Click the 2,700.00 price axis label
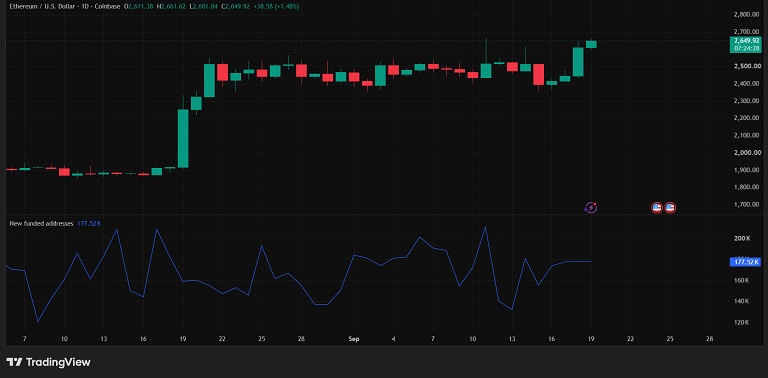Image resolution: width=768 pixels, height=378 pixels. point(747,32)
